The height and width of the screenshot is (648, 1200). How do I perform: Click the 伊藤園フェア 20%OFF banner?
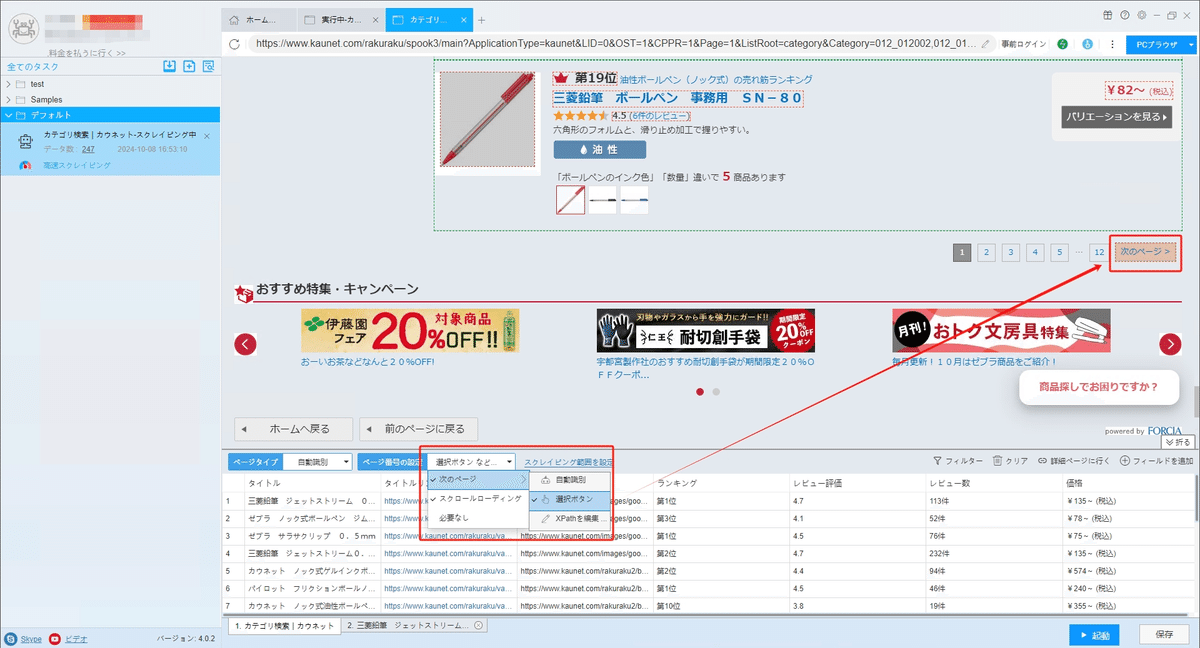click(410, 330)
